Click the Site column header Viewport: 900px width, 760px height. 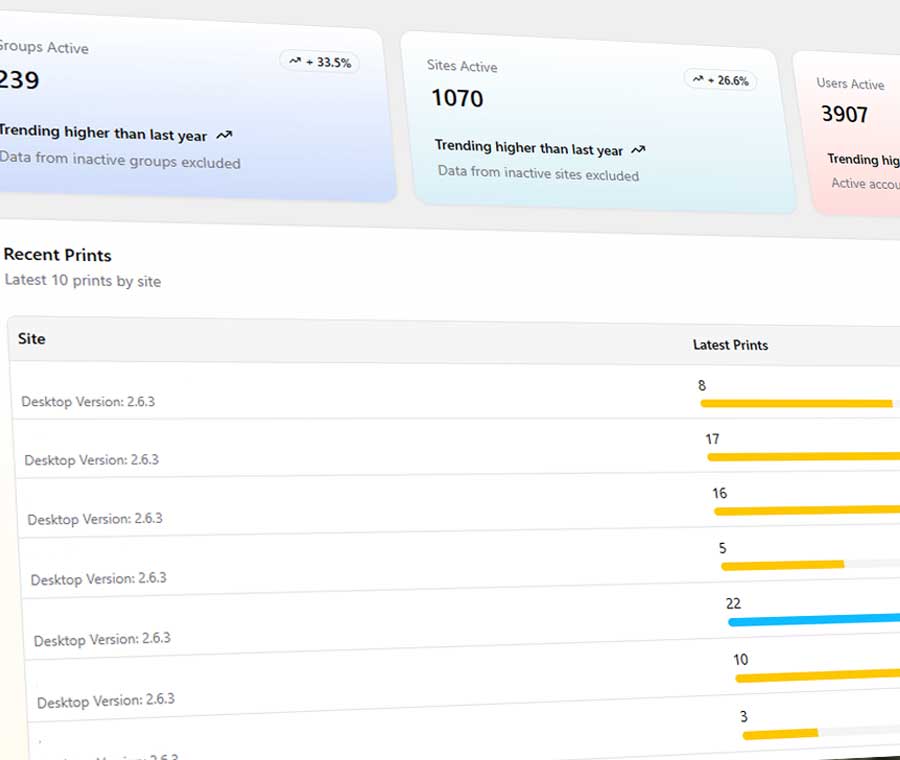tap(32, 339)
